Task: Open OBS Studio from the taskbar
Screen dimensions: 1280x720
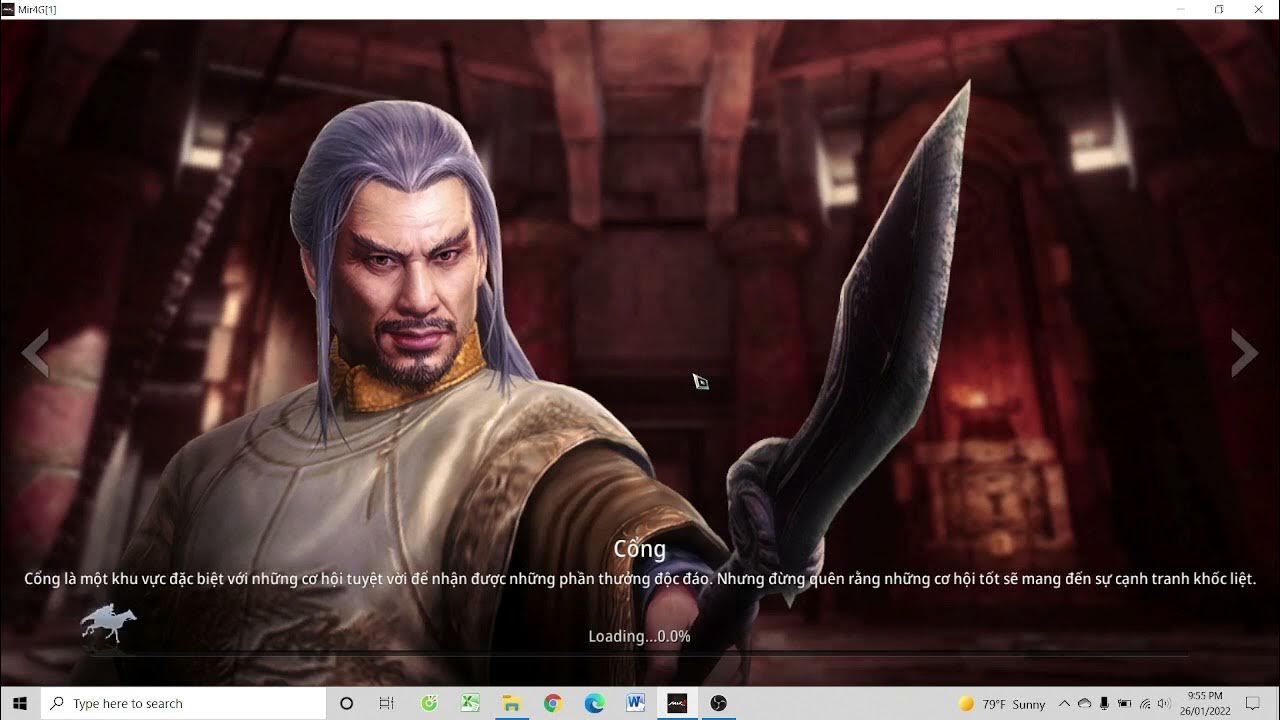Action: tap(718, 703)
